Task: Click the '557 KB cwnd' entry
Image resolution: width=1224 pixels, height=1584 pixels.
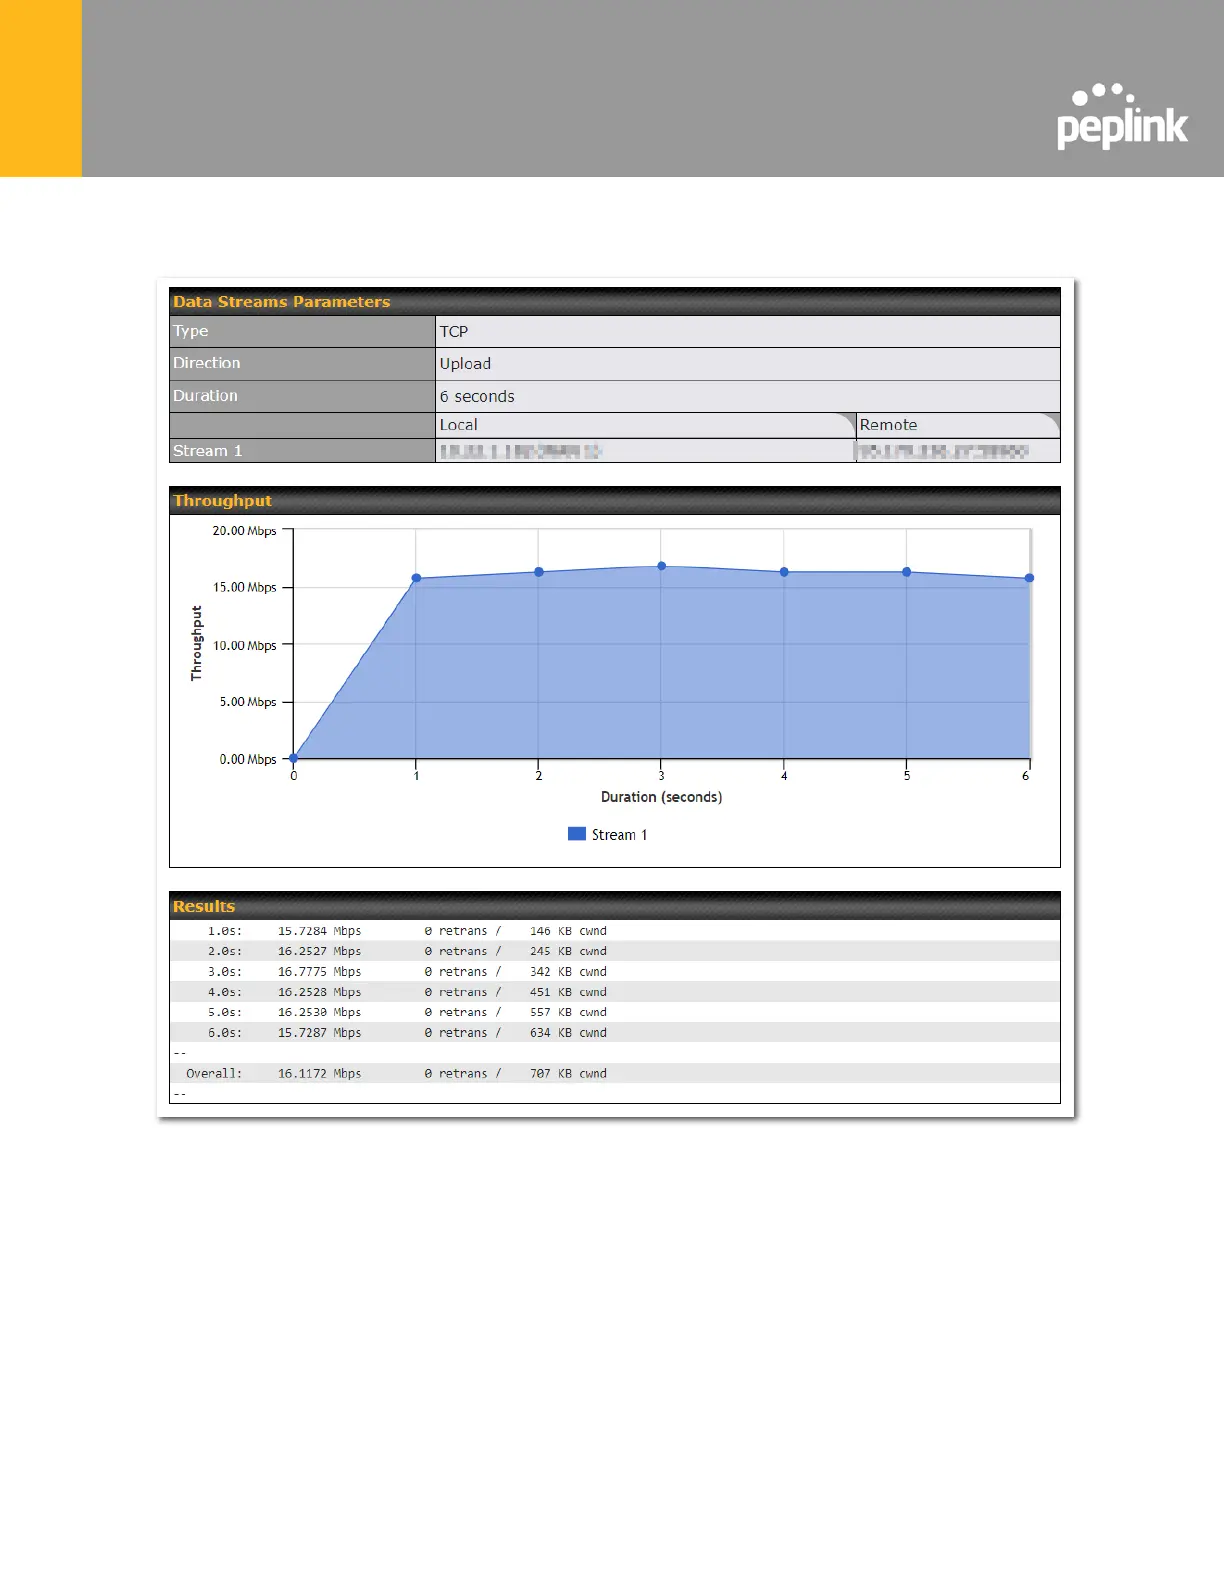Action: tap(568, 1012)
